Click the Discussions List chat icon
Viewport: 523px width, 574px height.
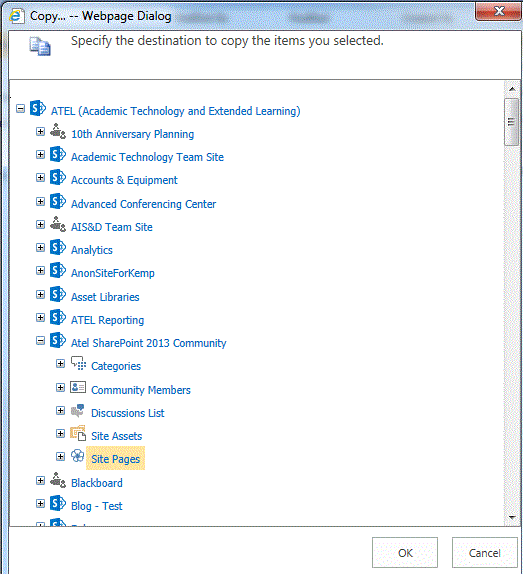tap(78, 410)
